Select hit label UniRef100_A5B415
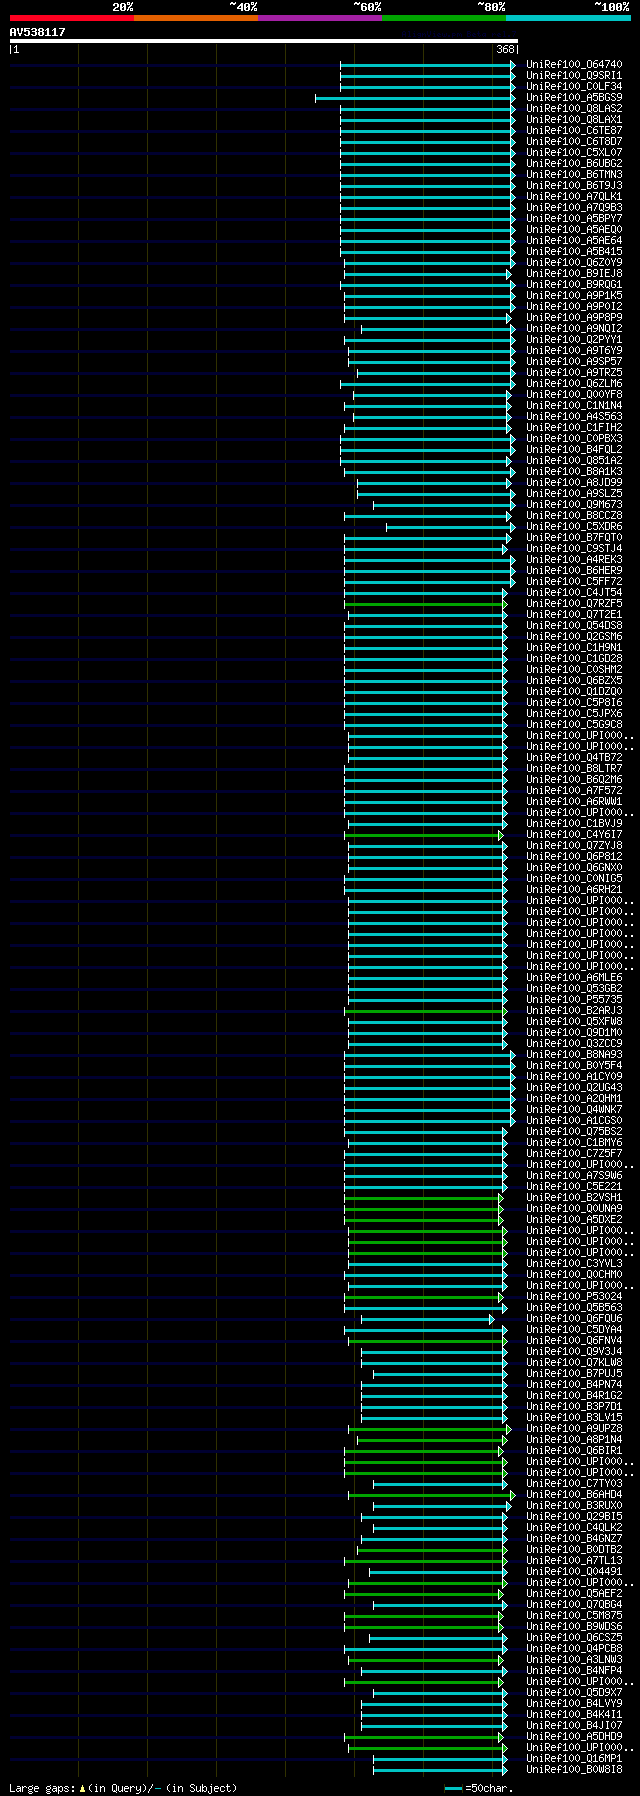 [x=574, y=252]
